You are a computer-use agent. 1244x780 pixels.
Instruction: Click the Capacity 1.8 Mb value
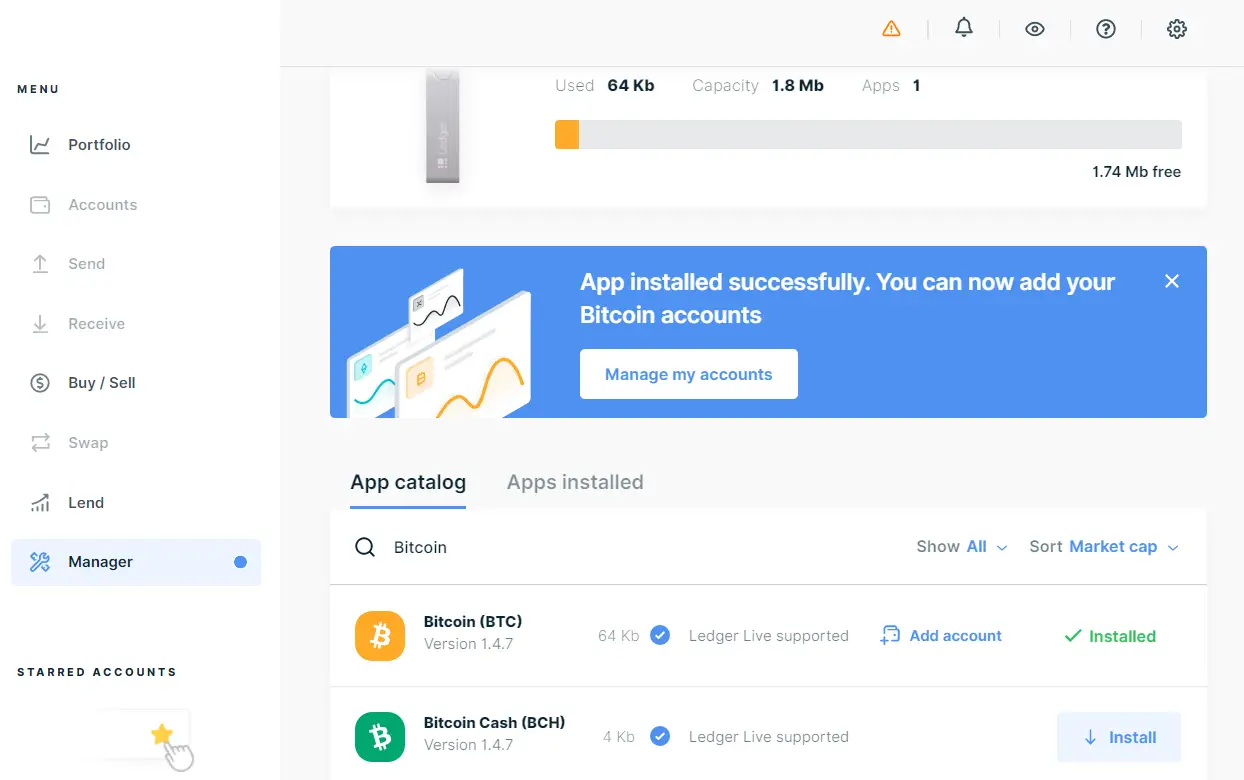[798, 86]
